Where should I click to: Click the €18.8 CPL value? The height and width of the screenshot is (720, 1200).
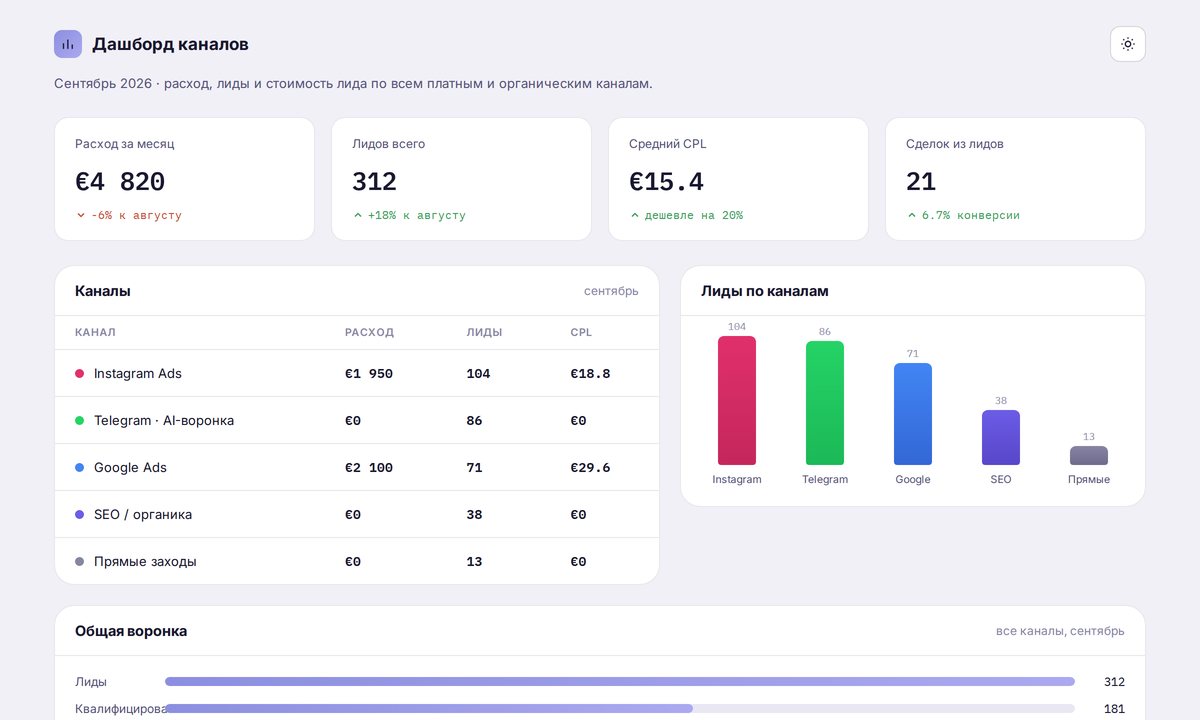tap(590, 373)
